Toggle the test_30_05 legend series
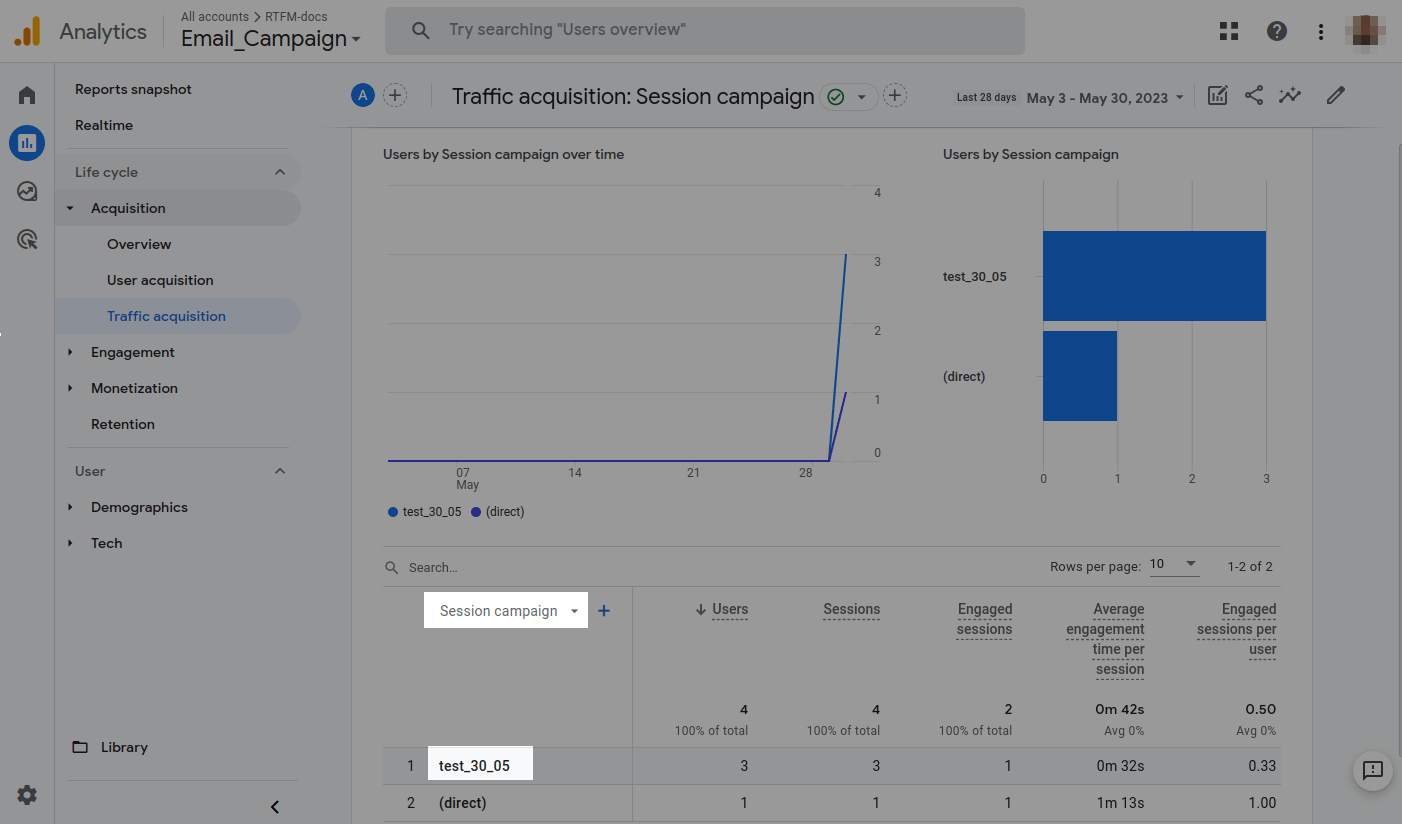The width and height of the screenshot is (1402, 824). pyautogui.click(x=425, y=512)
